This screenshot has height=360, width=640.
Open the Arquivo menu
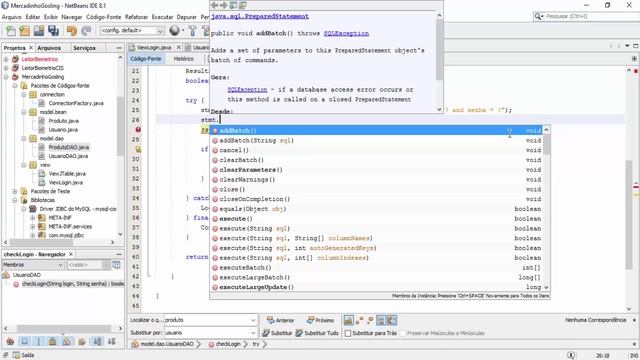pos(11,17)
